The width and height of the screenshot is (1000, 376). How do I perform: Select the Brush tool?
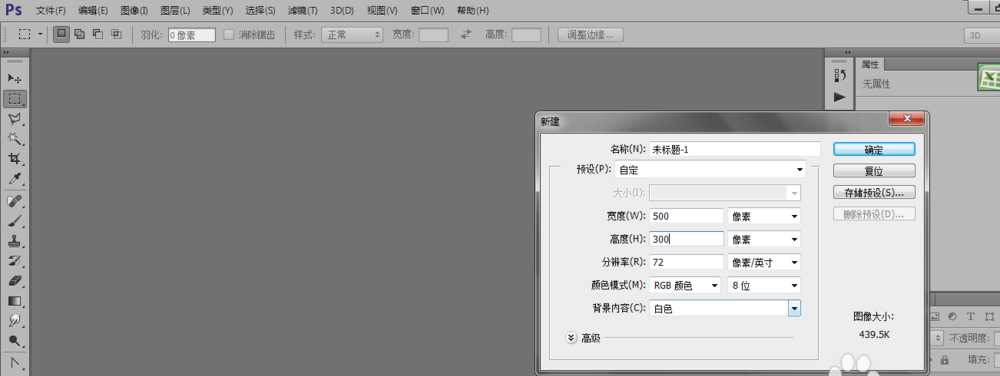coord(15,221)
